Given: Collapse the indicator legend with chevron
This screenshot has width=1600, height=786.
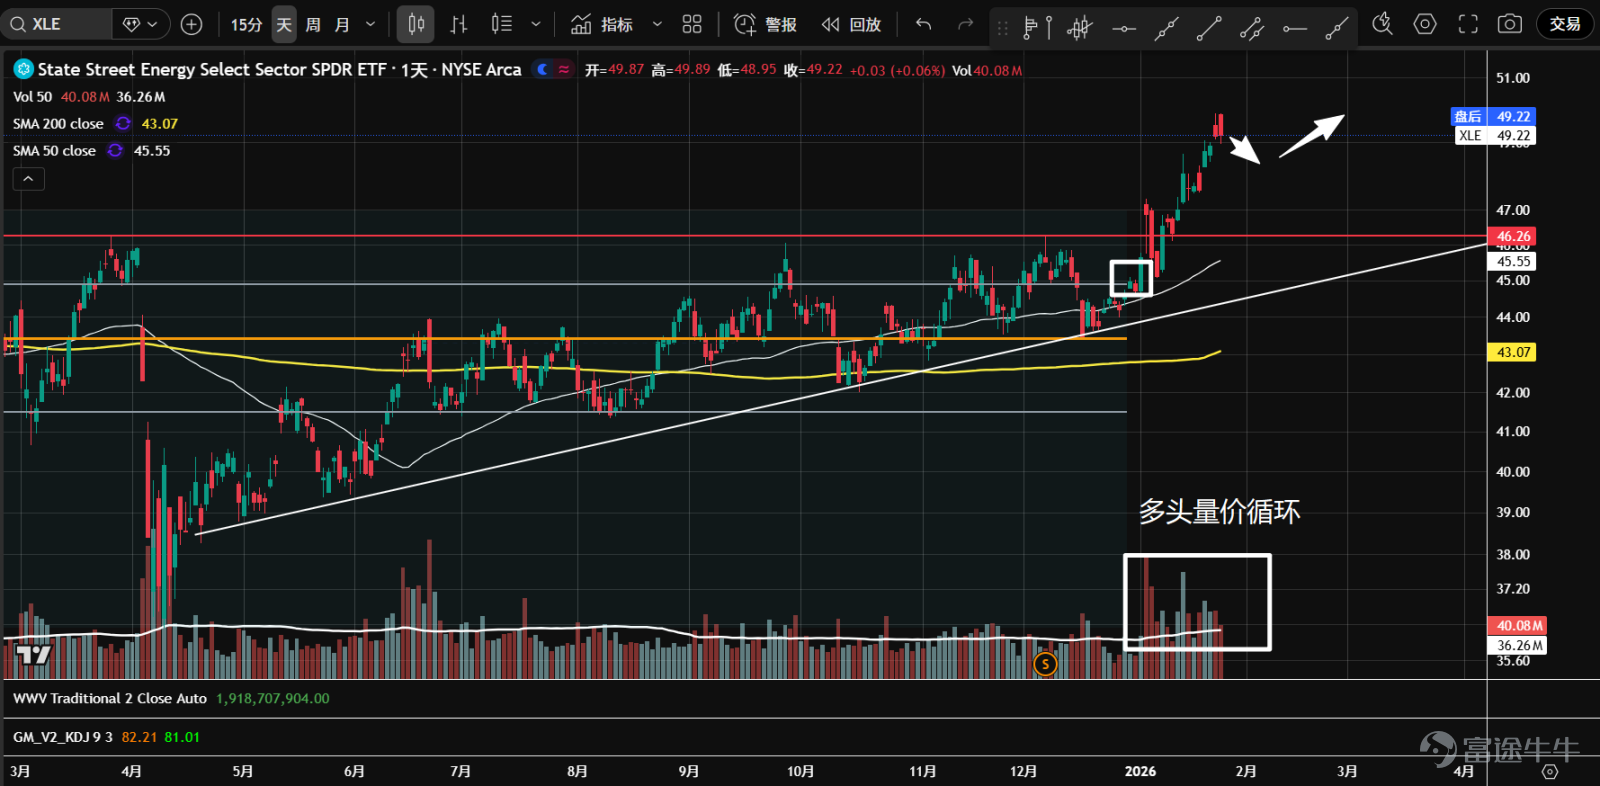Looking at the screenshot, I should (x=28, y=179).
